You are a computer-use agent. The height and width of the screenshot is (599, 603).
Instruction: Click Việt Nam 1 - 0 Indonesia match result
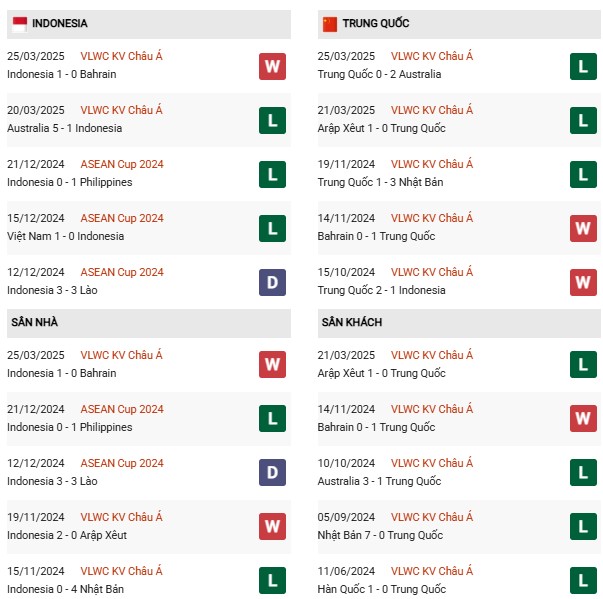point(66,236)
